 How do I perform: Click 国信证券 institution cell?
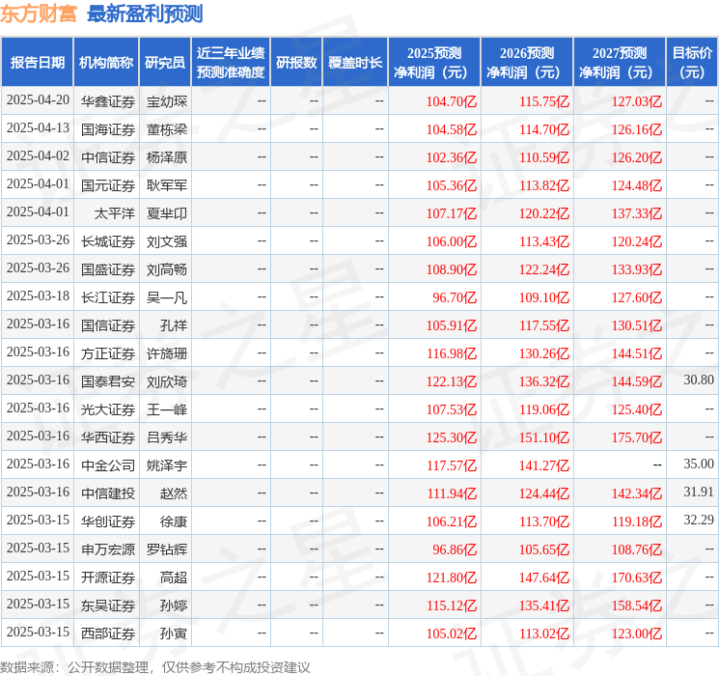tap(108, 325)
